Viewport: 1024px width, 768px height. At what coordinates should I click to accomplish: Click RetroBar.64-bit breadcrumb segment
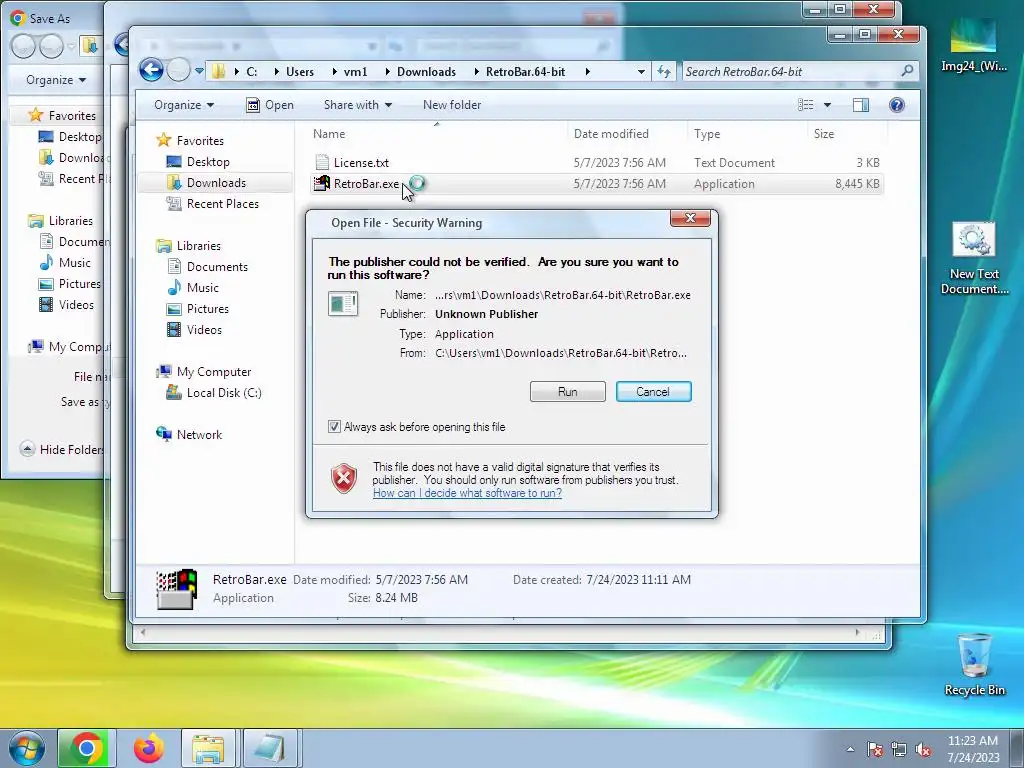click(525, 72)
